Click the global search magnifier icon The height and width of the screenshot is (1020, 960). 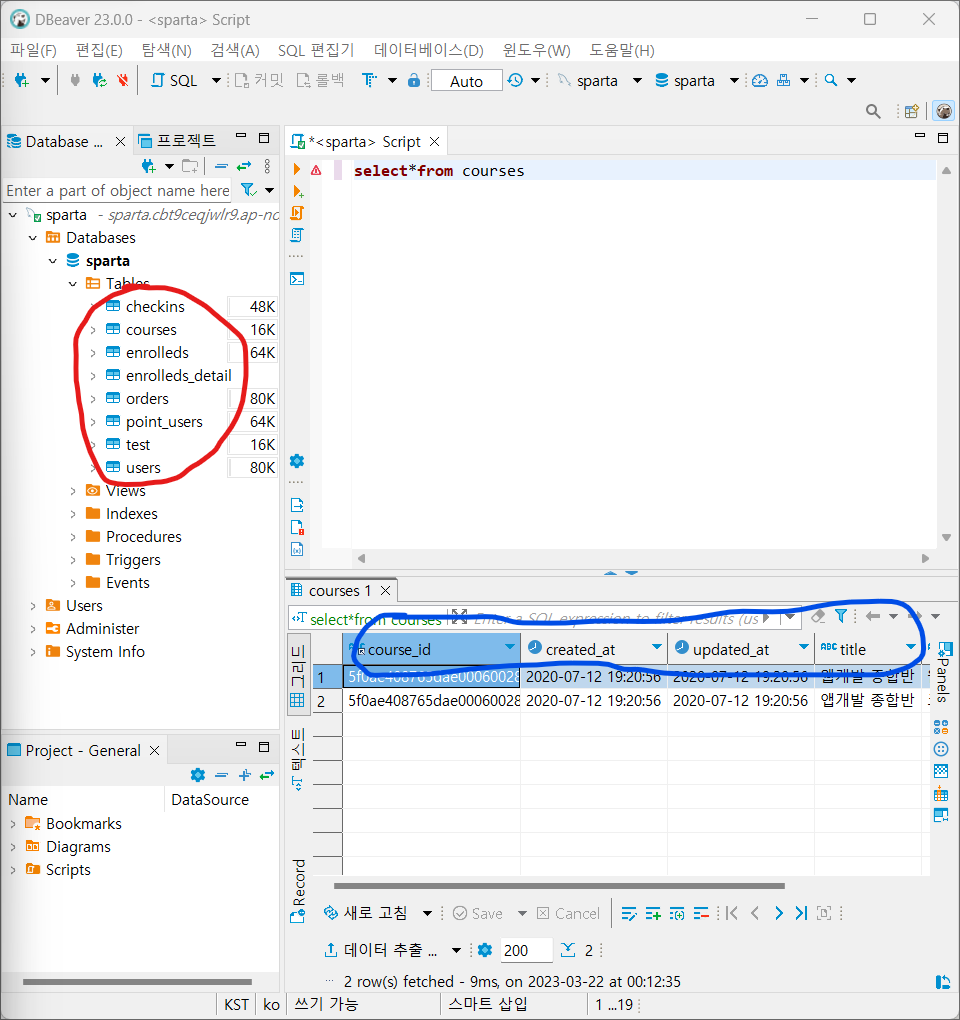tap(873, 111)
